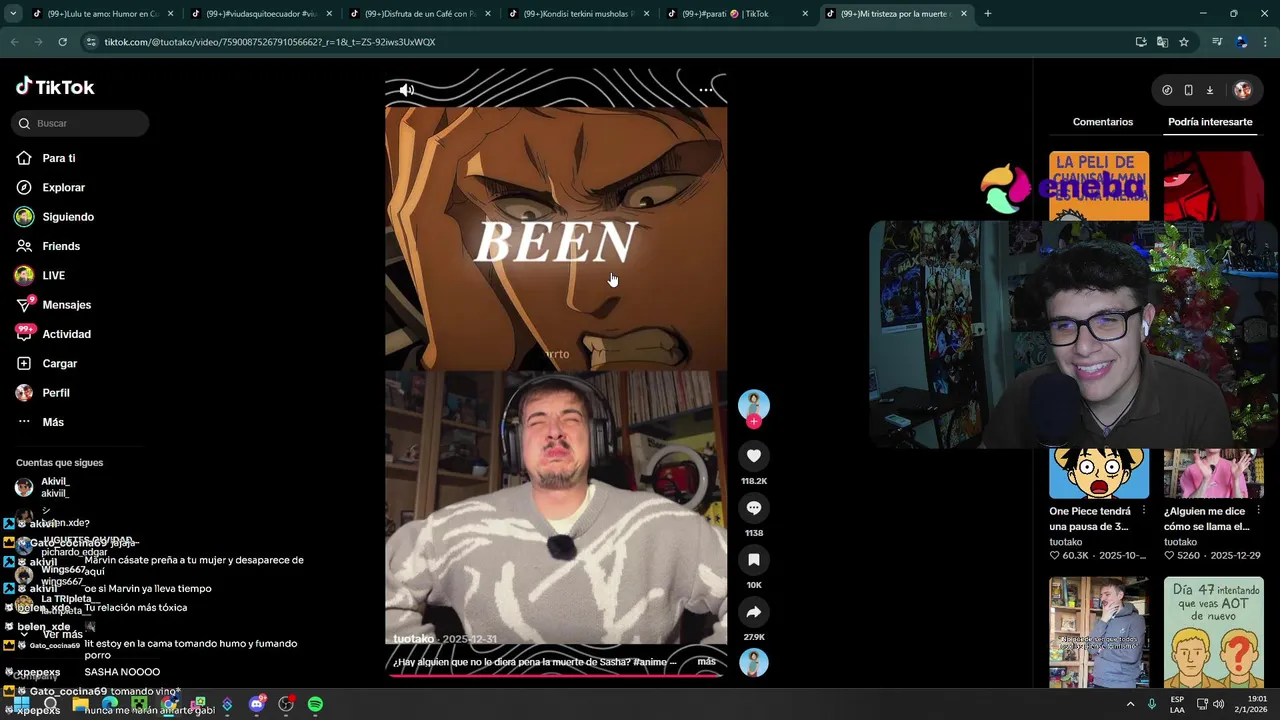Go to Para ti feed

click(x=46, y=158)
